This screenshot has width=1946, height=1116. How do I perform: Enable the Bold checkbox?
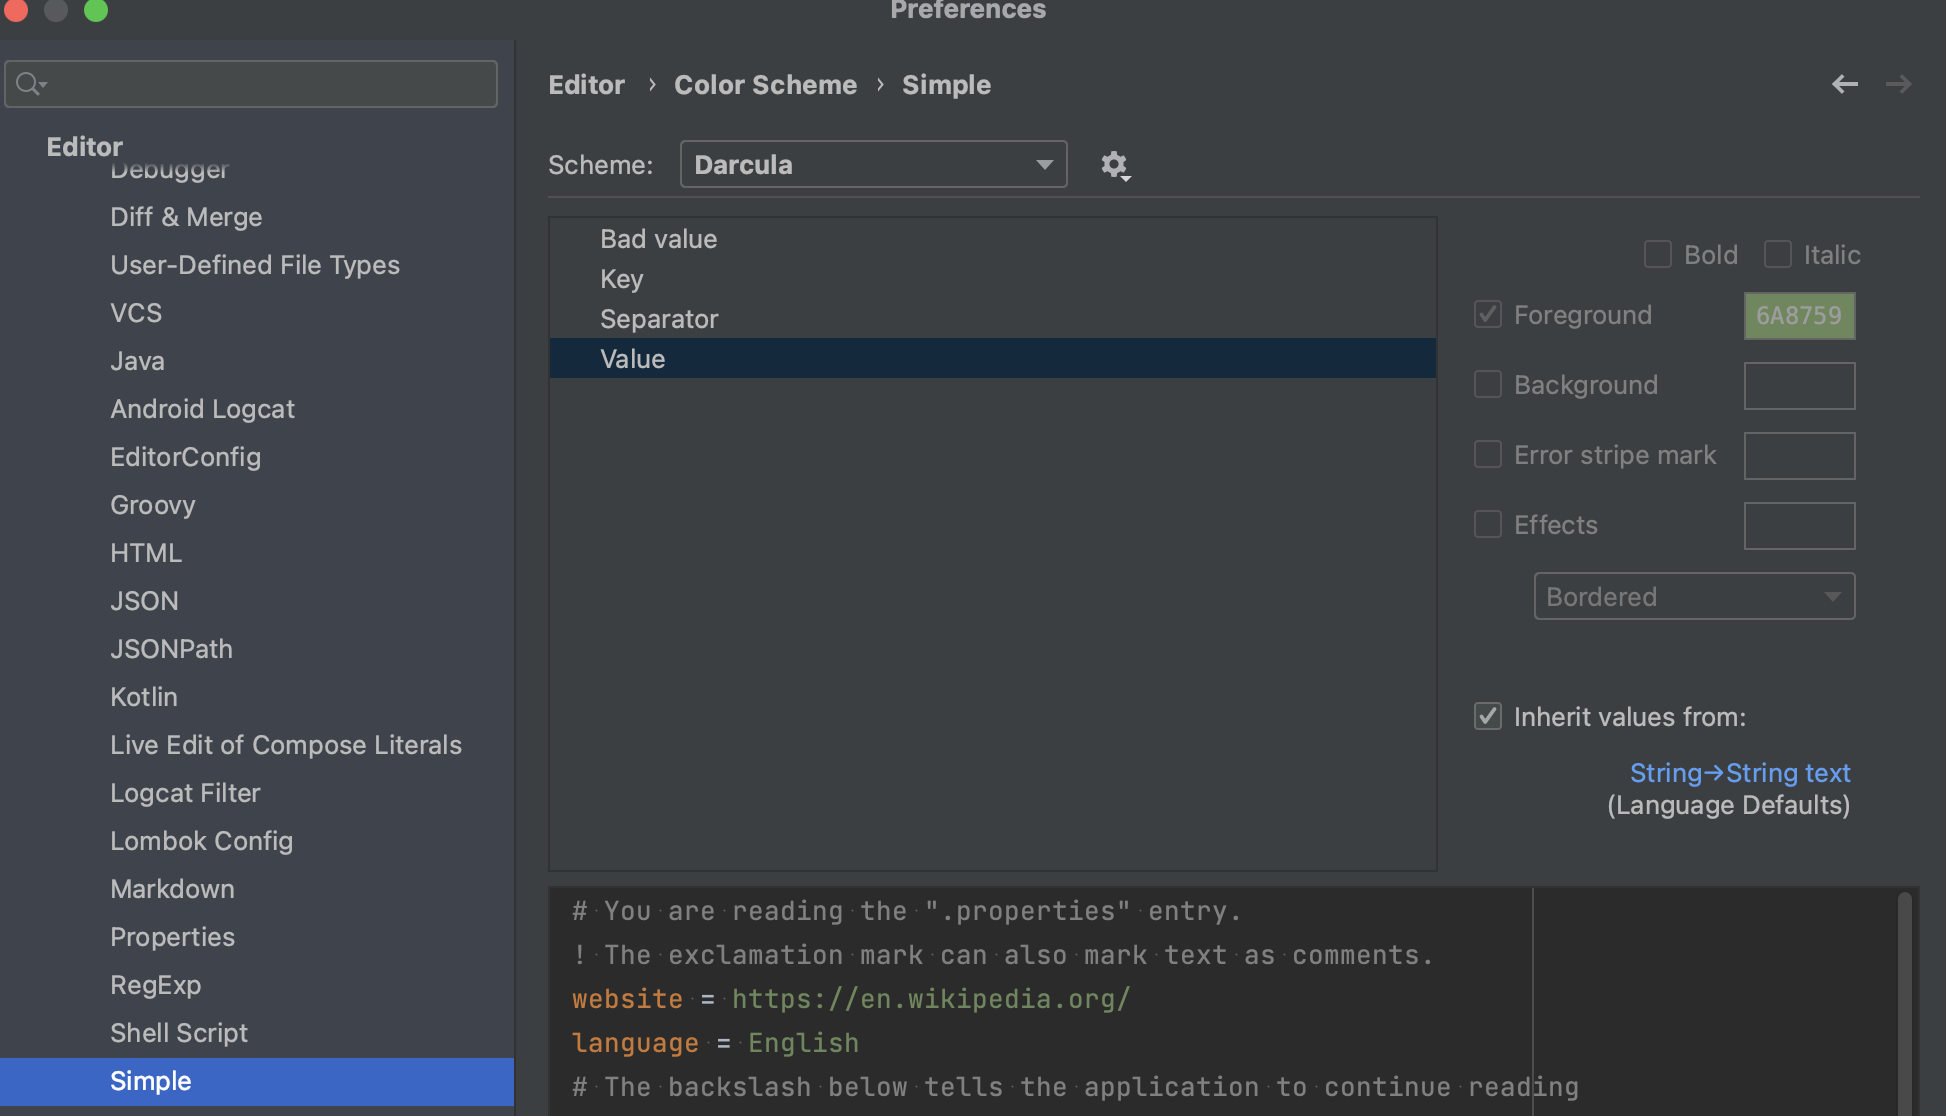coord(1657,254)
